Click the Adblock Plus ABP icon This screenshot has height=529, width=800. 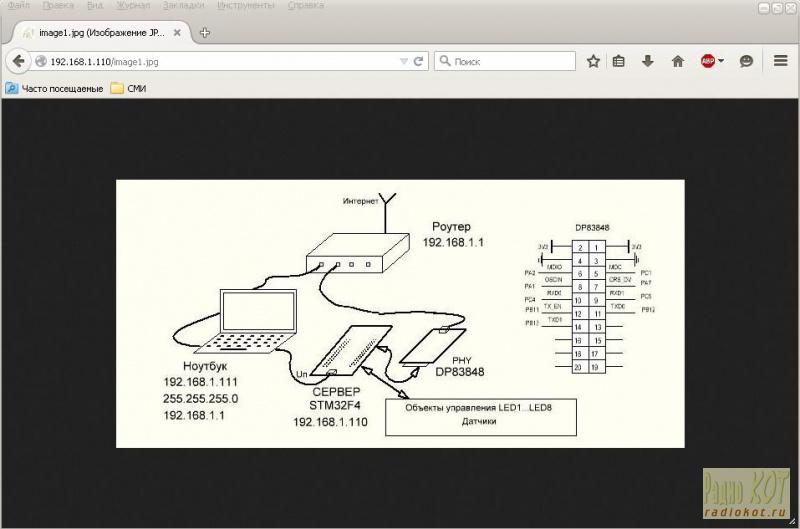tap(708, 61)
